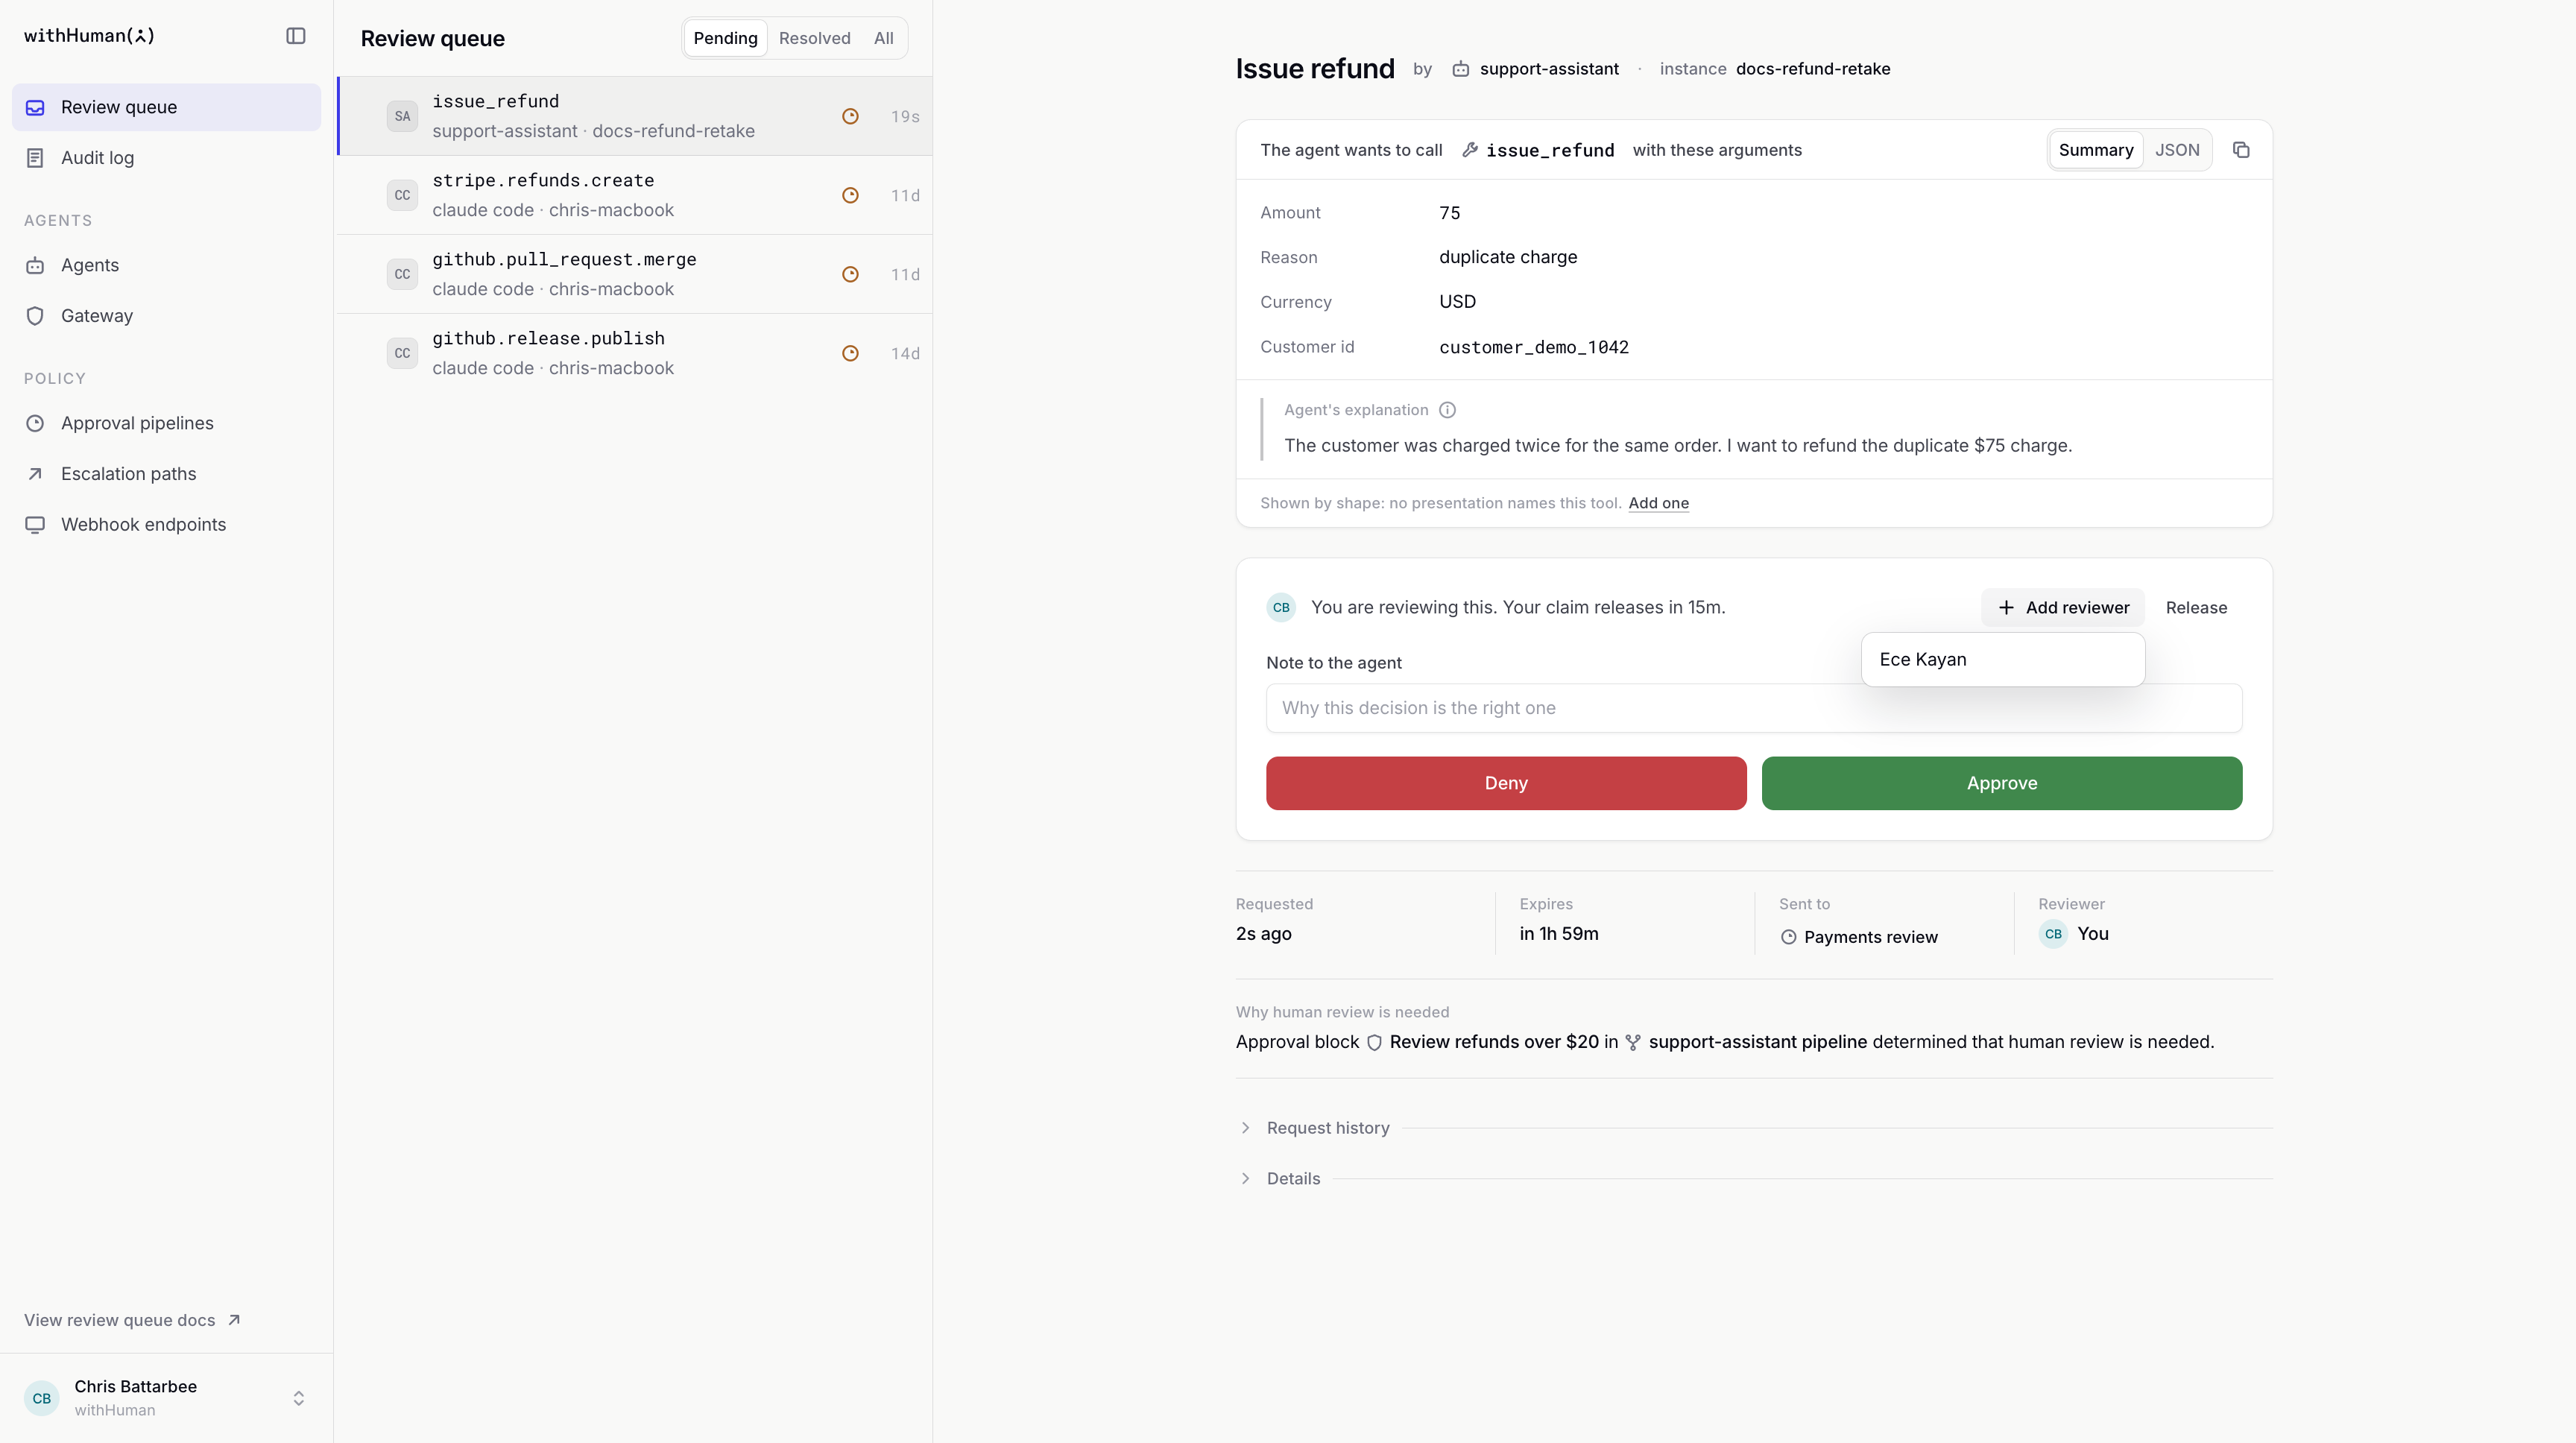
Task: Click the 'in 1h 59m' expiry value
Action: (1559, 934)
